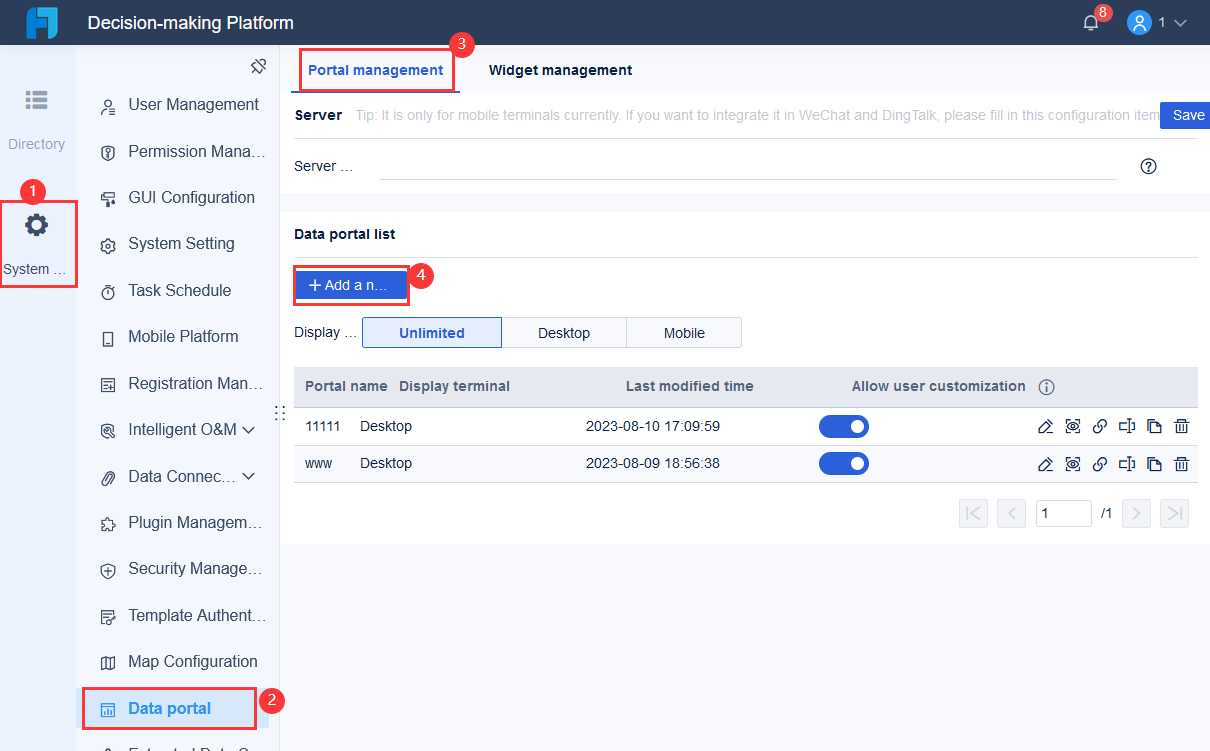Disable user customization for portal 11111
The height and width of the screenshot is (751, 1210).
pos(844,426)
